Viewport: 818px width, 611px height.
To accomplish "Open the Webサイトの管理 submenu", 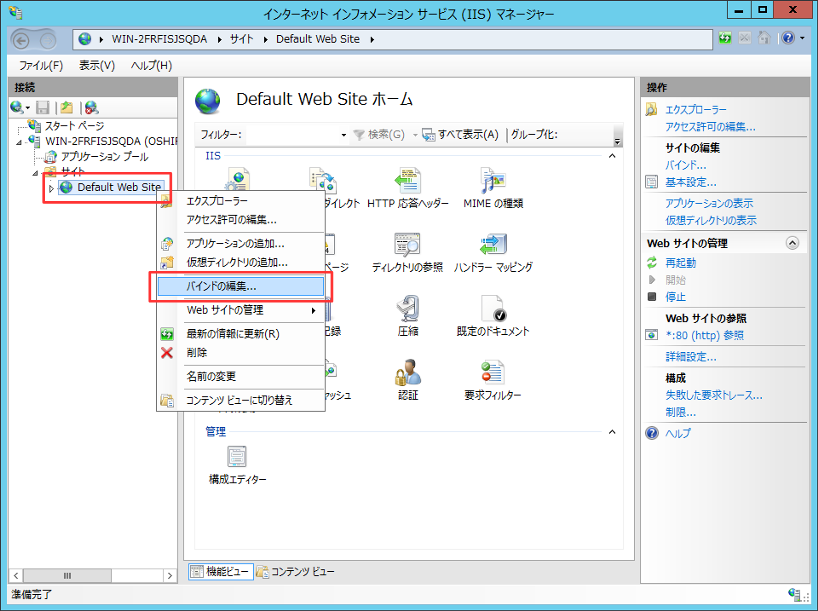I will (x=242, y=310).
